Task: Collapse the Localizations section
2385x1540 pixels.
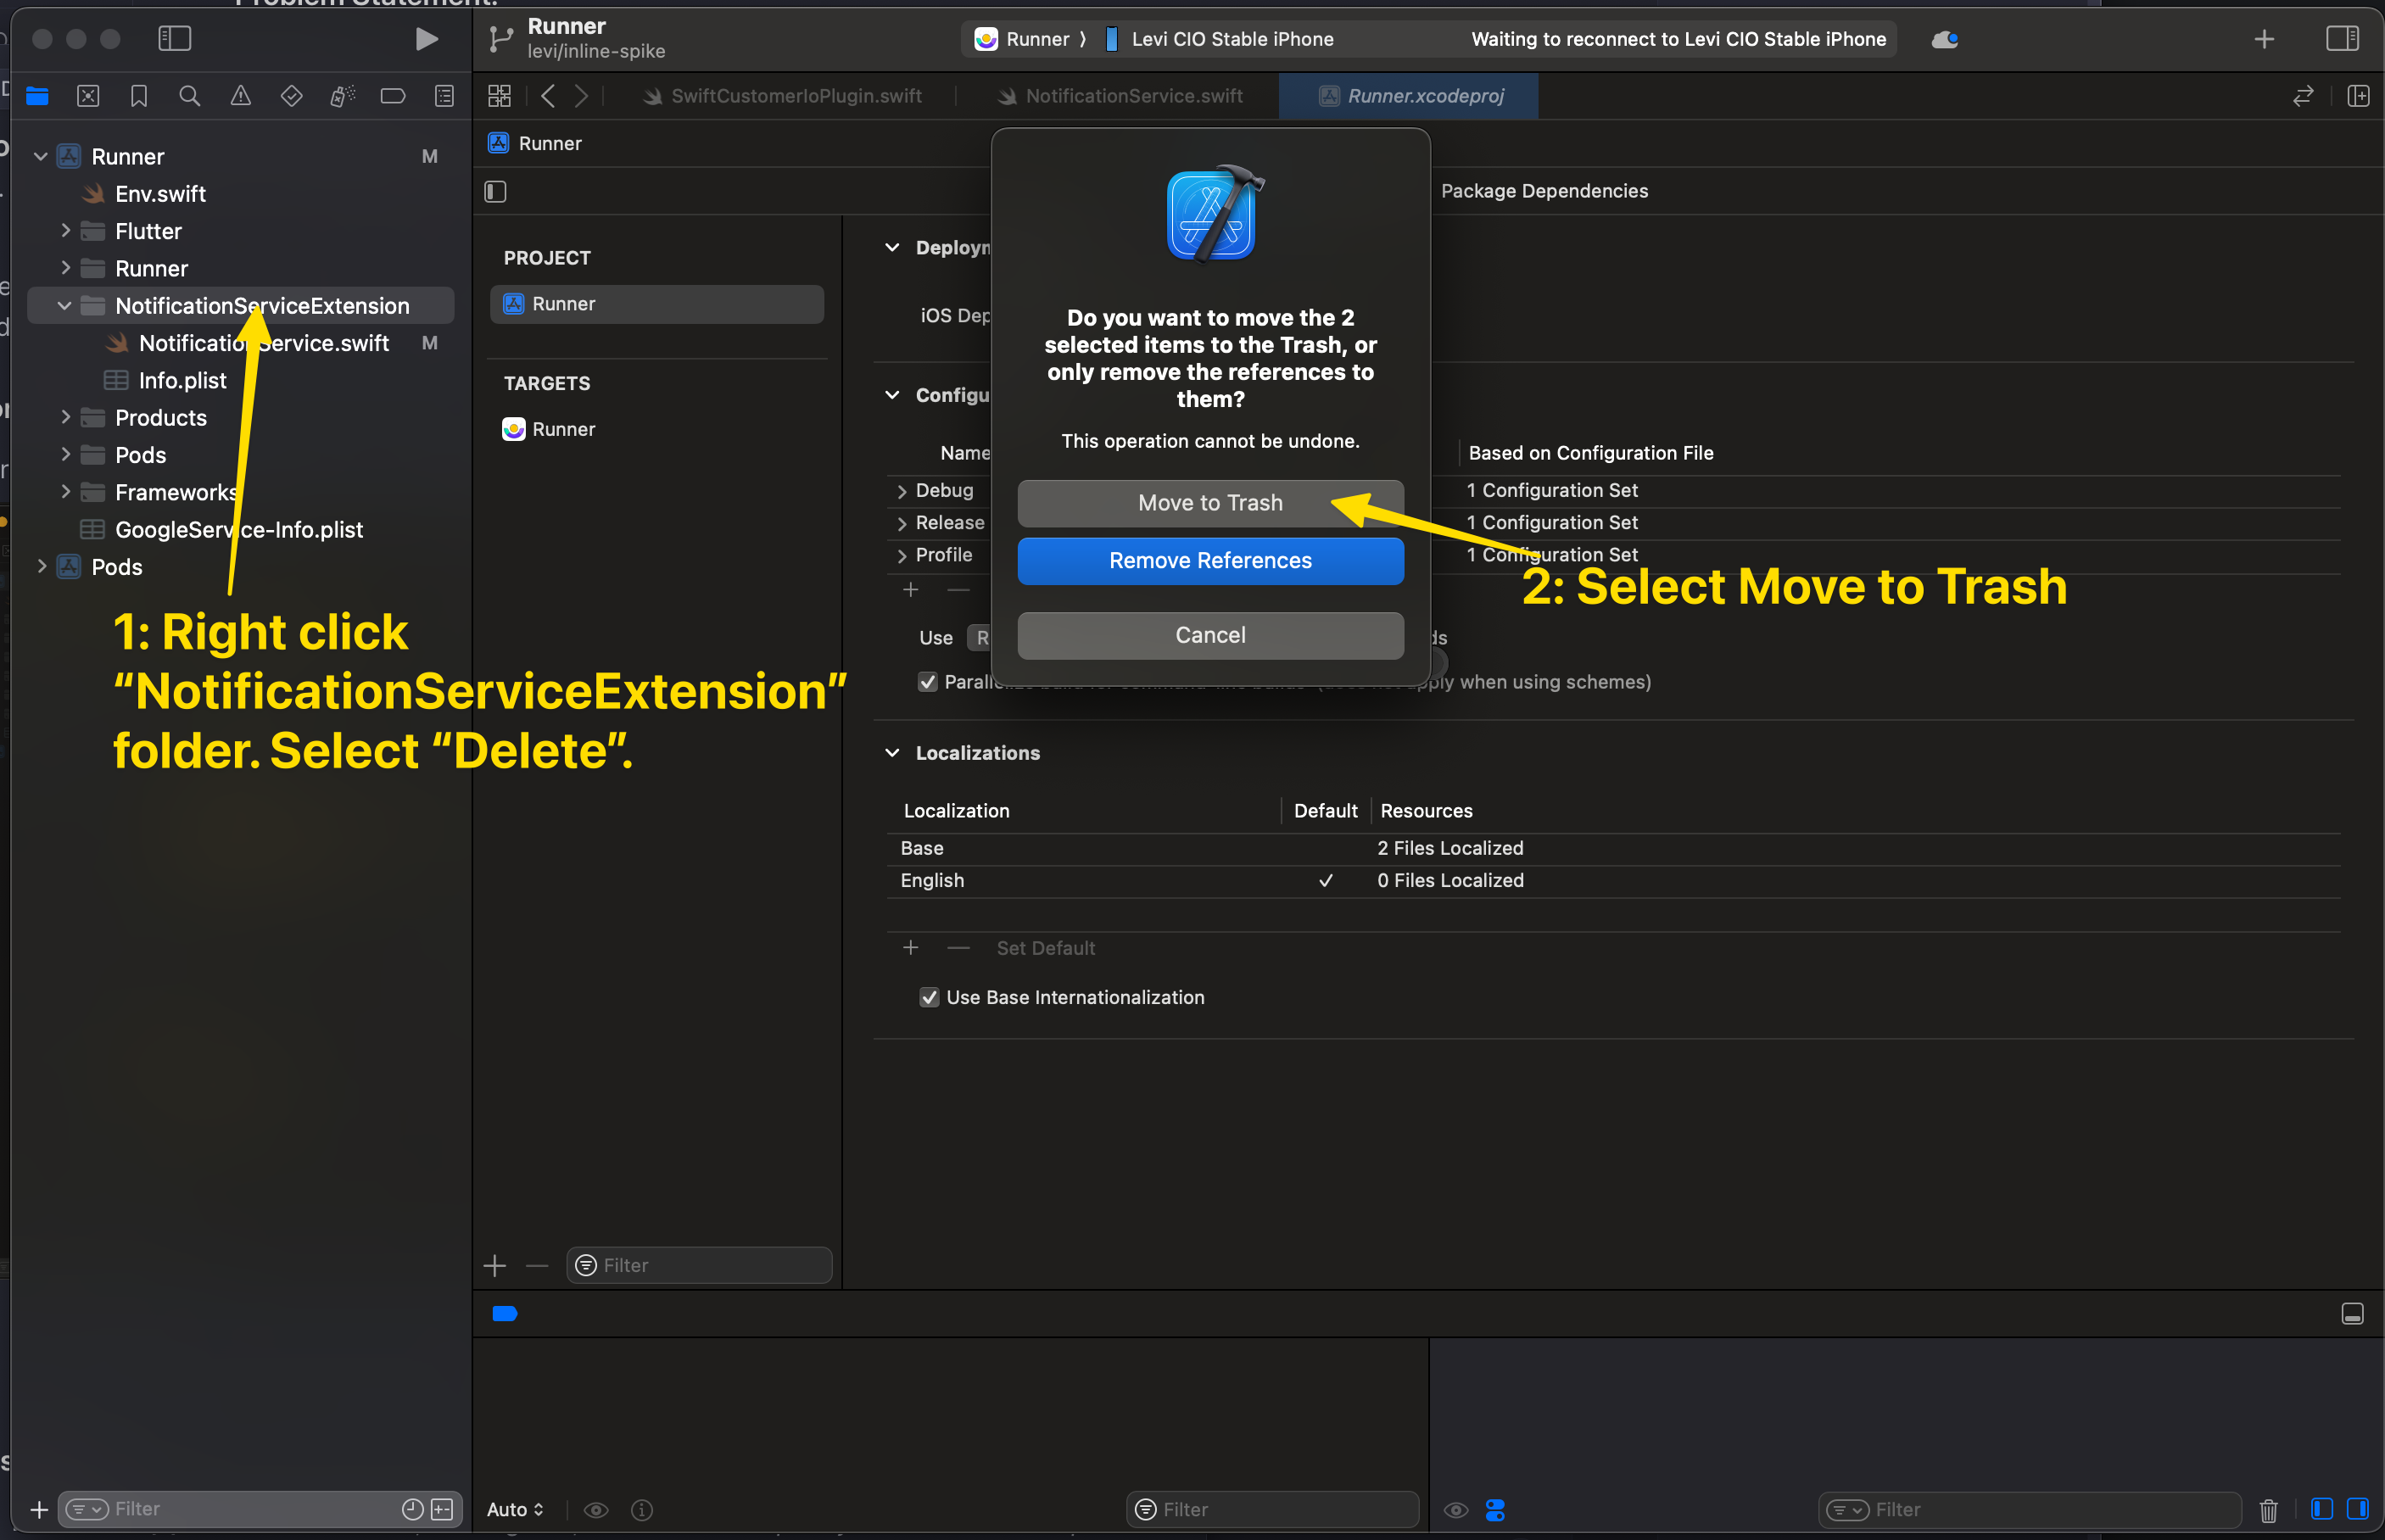Action: pyautogui.click(x=892, y=753)
